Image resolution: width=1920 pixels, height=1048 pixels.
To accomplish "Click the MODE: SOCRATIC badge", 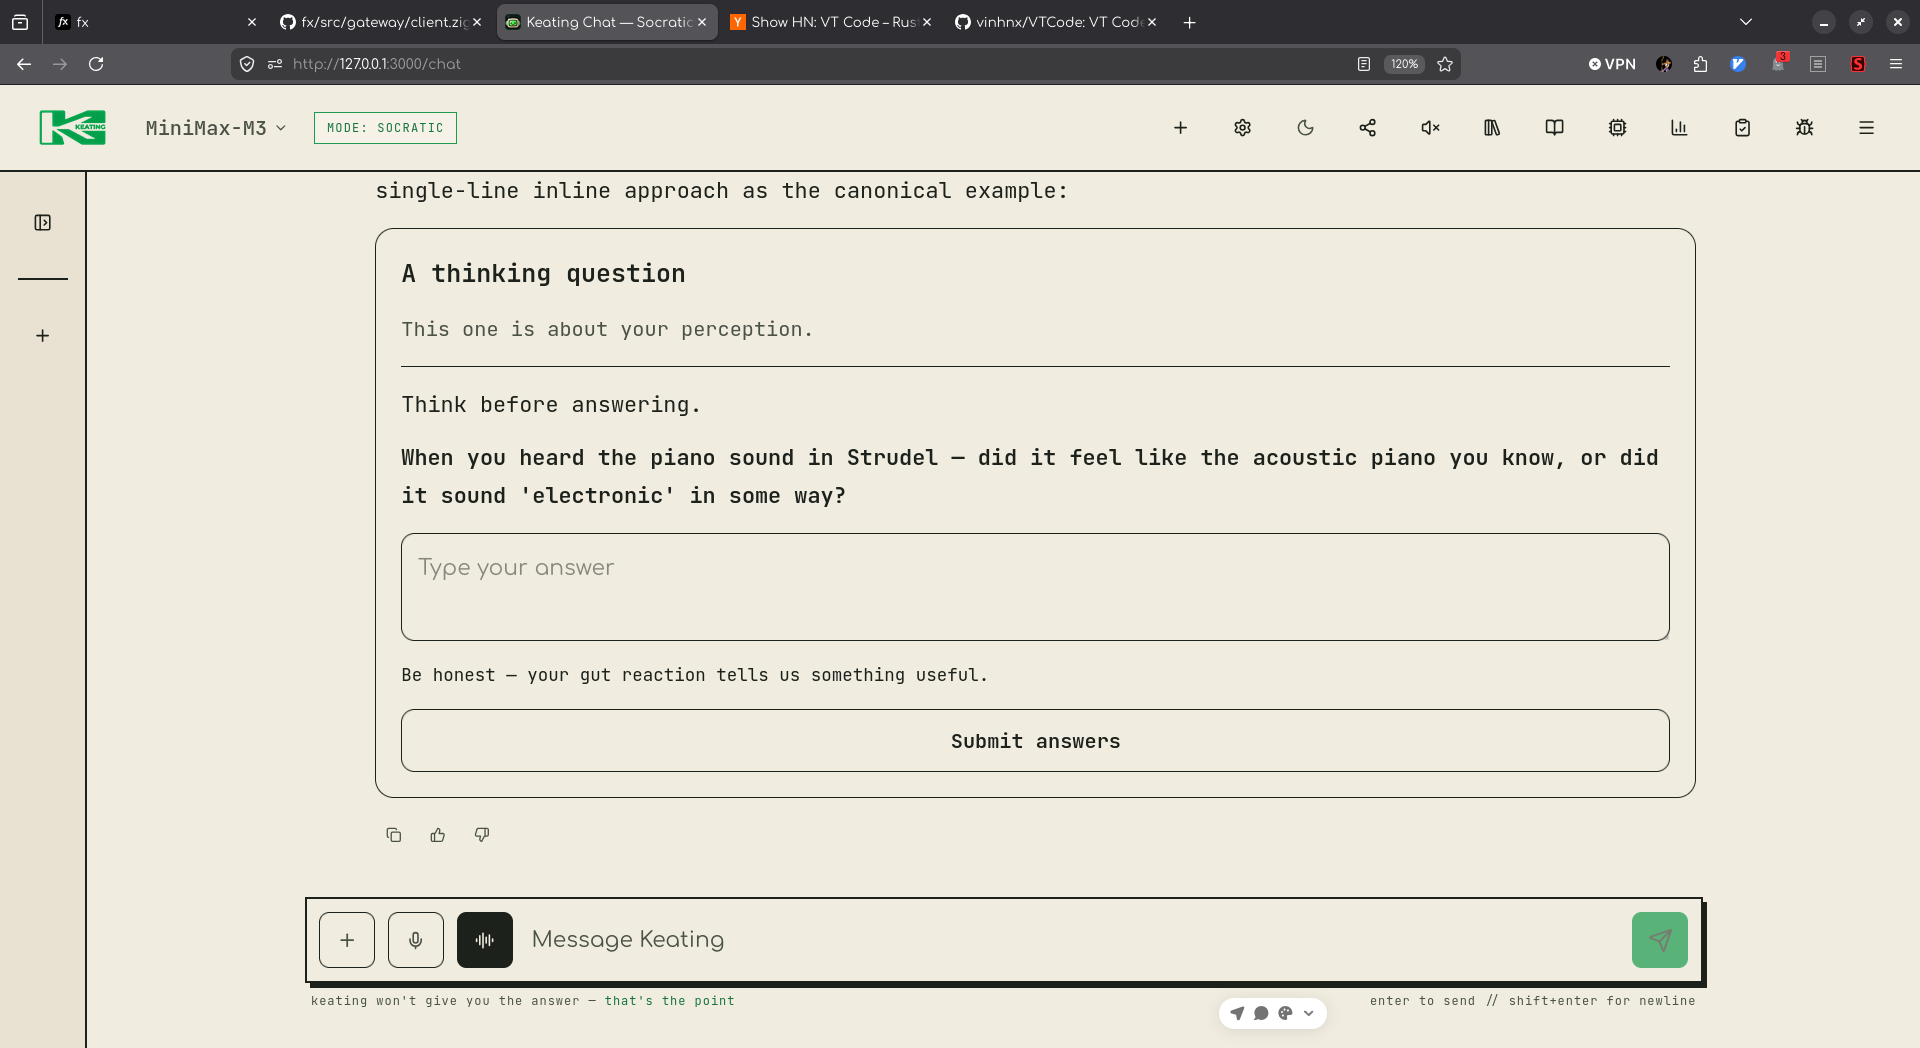I will (x=385, y=128).
